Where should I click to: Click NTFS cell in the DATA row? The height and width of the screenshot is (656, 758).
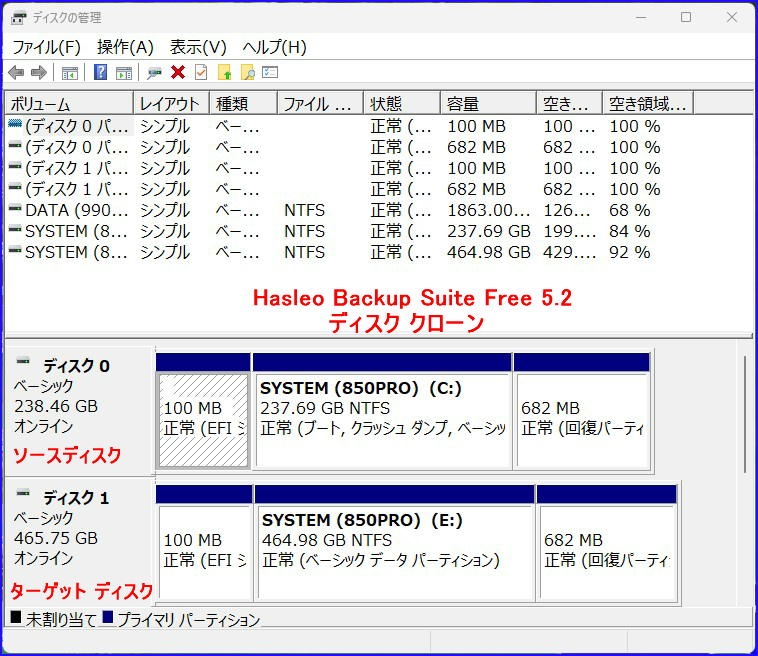pyautogui.click(x=305, y=210)
